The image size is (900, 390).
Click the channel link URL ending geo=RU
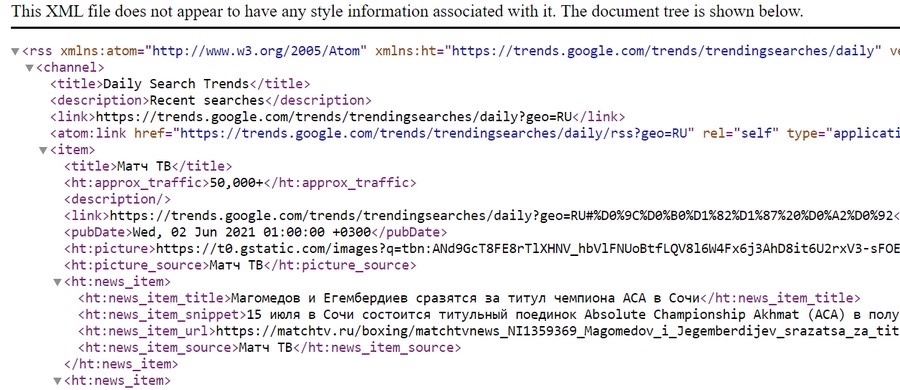coord(334,117)
